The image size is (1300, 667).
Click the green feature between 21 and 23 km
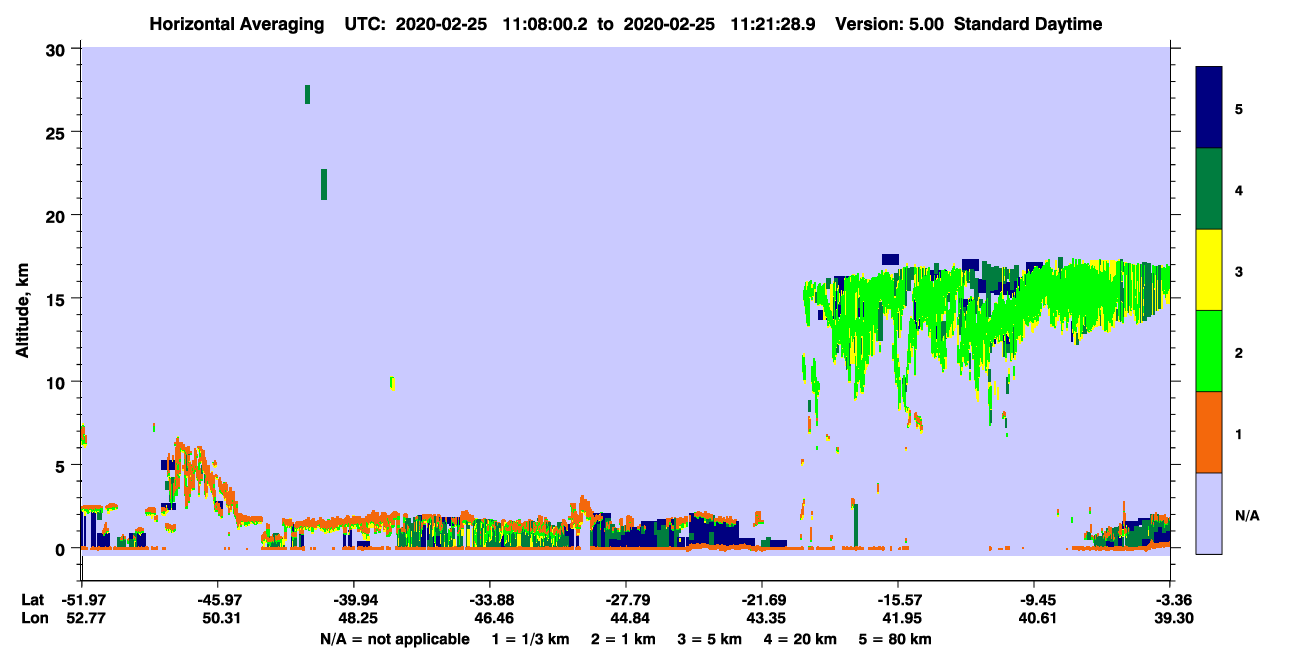[324, 184]
